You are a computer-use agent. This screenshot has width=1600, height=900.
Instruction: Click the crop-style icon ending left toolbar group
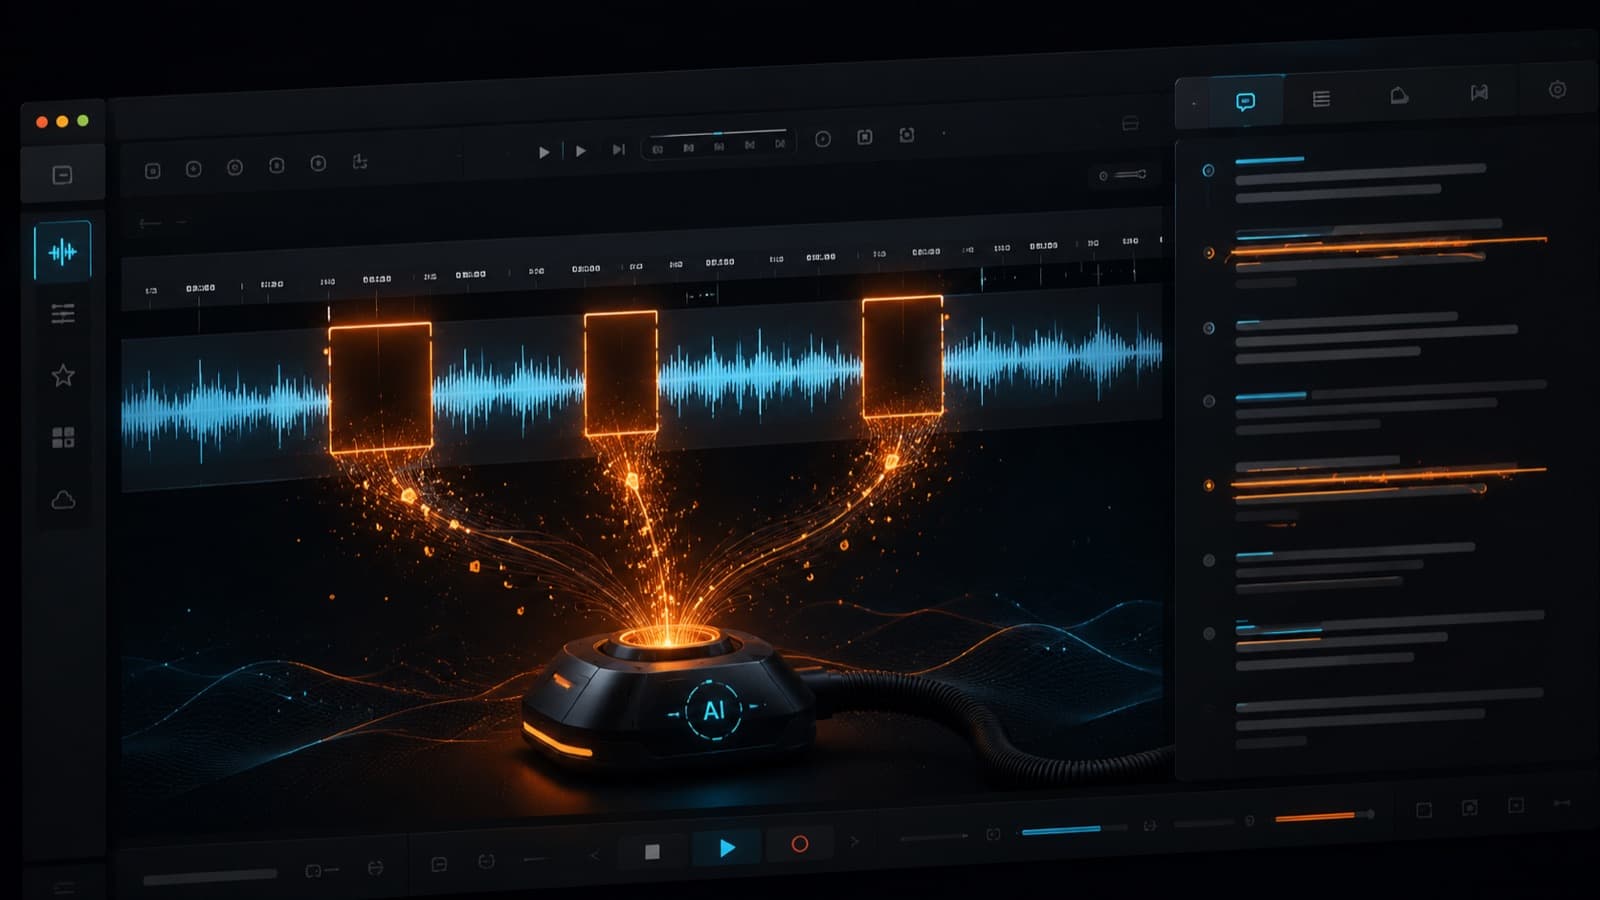click(x=360, y=161)
